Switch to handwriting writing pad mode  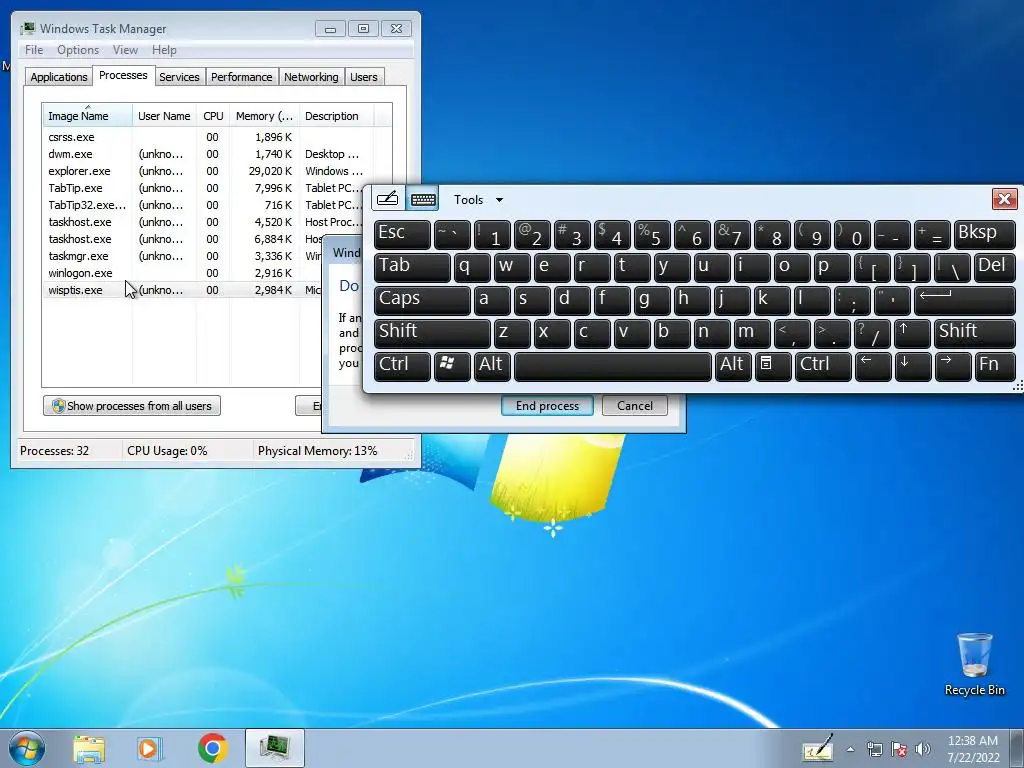coord(388,199)
